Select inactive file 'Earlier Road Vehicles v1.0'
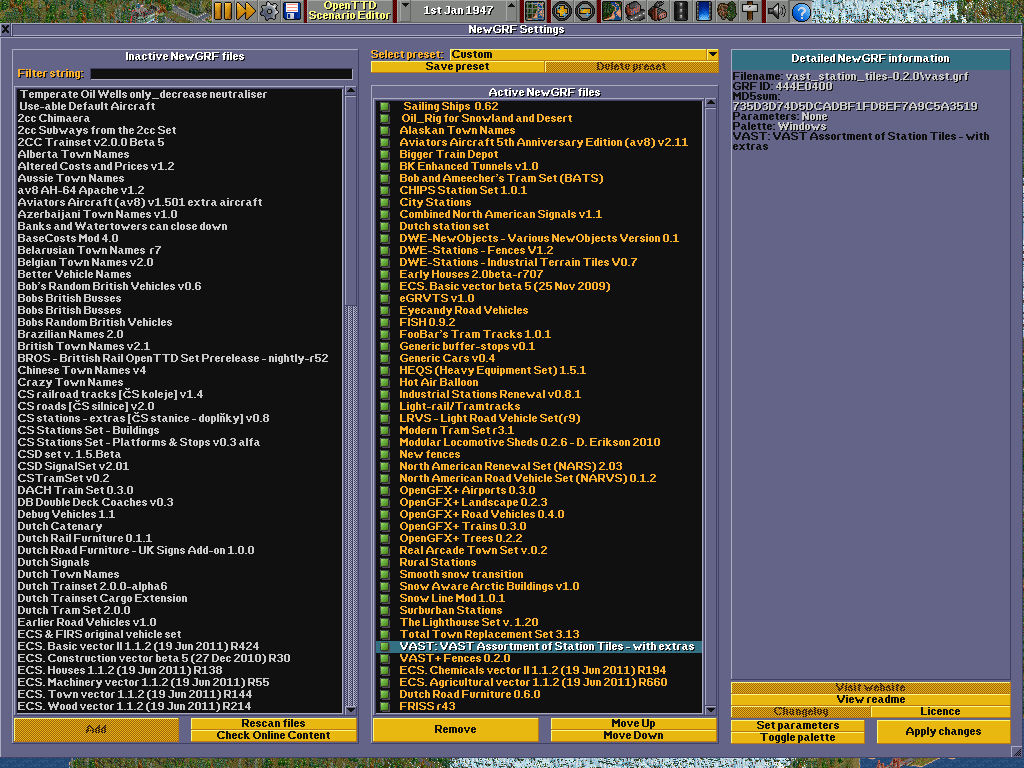The image size is (1024, 768). [x=179, y=622]
